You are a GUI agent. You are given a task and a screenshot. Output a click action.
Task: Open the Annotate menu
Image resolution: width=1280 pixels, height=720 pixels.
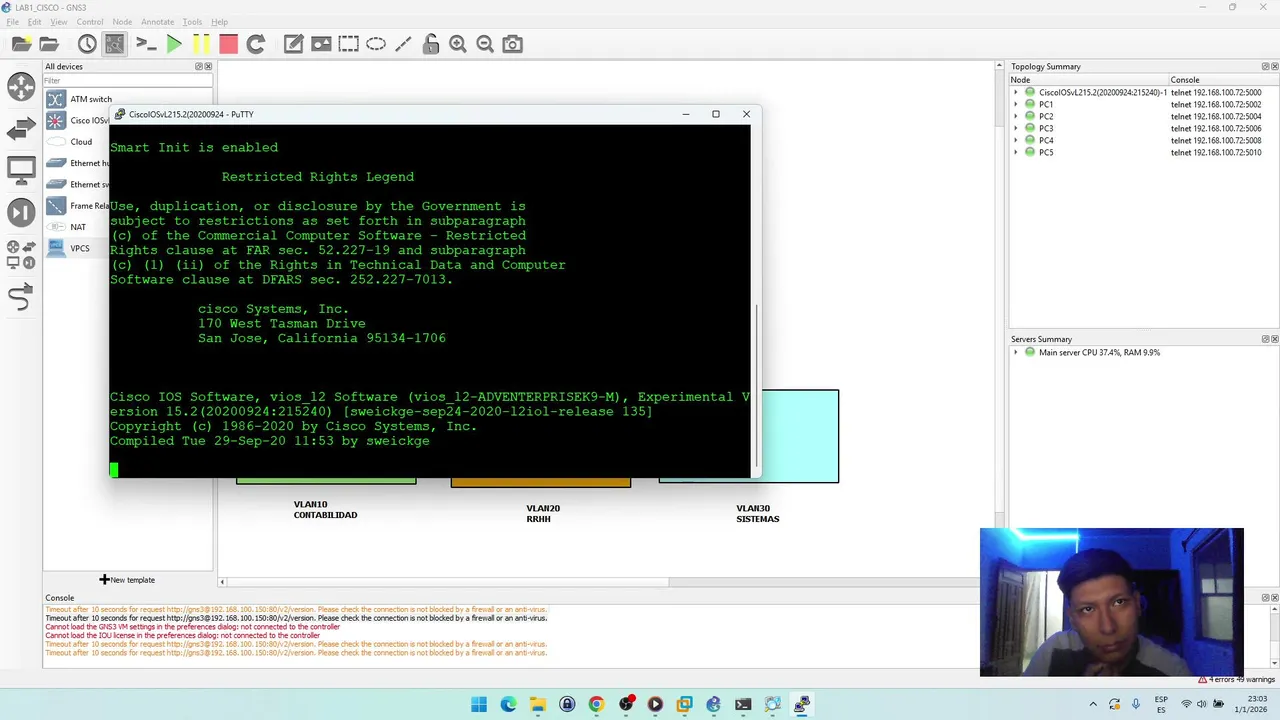157,21
